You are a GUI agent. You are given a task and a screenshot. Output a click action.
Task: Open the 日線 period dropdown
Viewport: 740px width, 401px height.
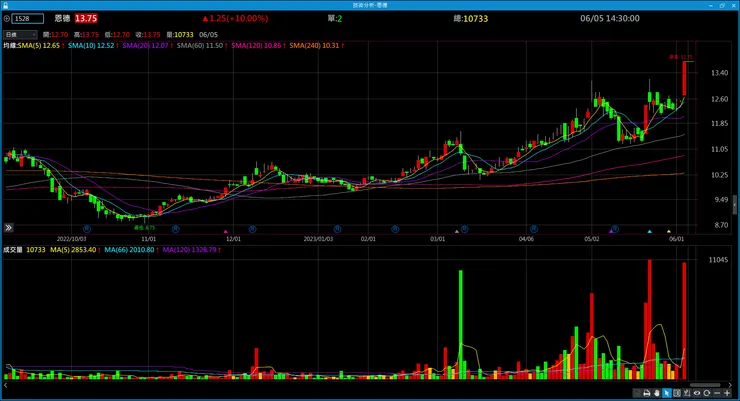pos(20,34)
